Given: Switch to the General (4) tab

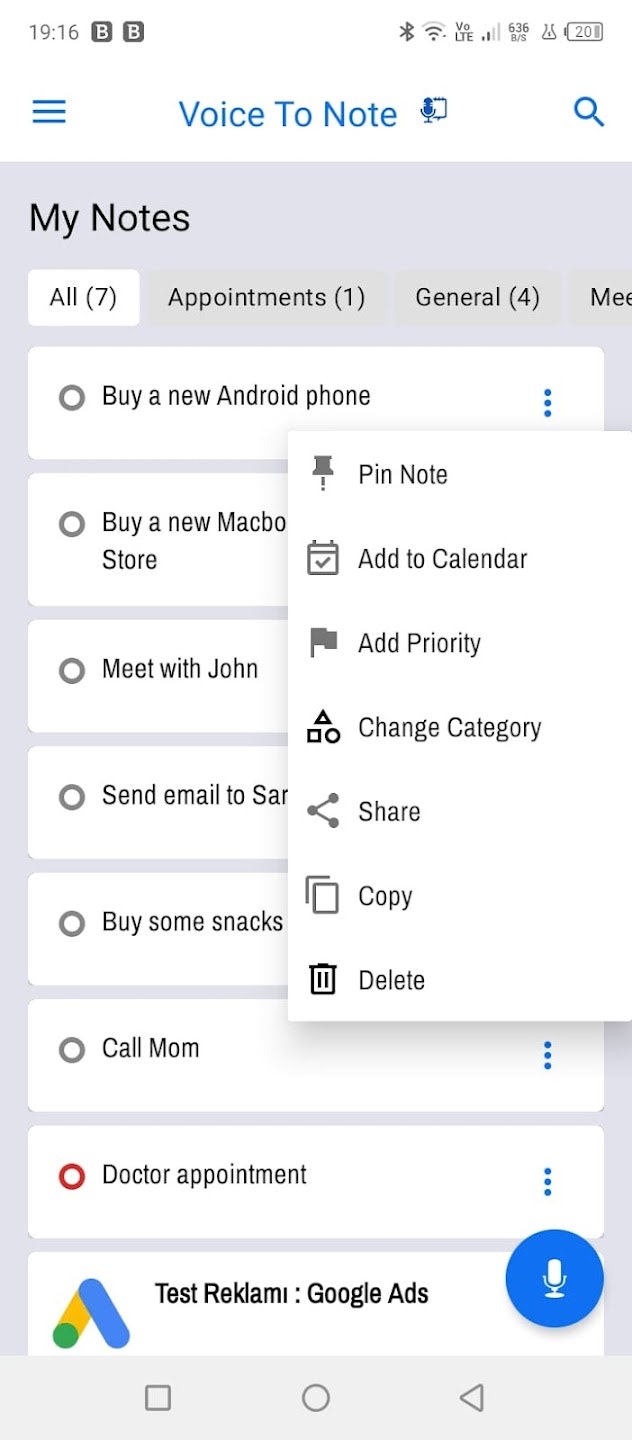Looking at the screenshot, I should pyautogui.click(x=477, y=297).
